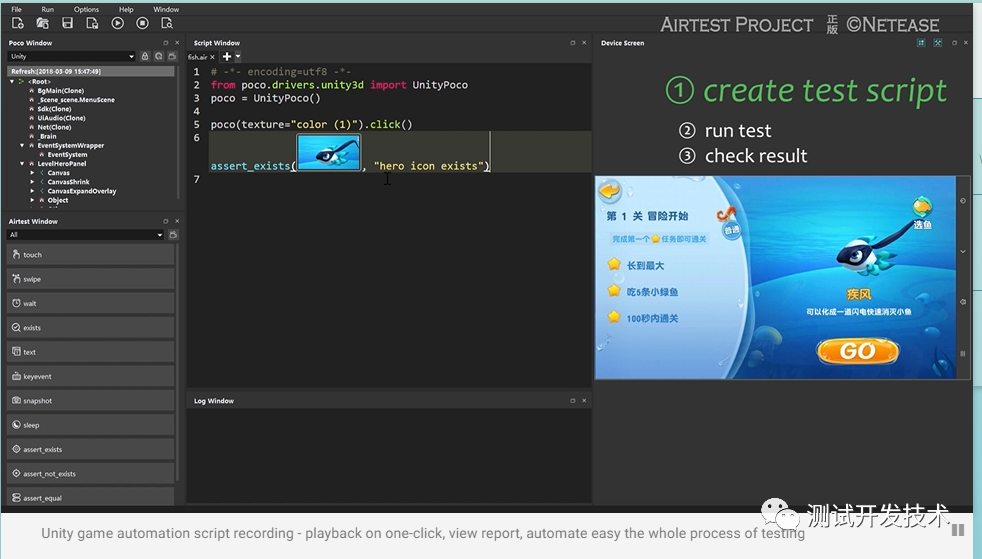Select _Scene_scene.MenuScene tree row
Screen dimensions: 982x559
point(76,100)
